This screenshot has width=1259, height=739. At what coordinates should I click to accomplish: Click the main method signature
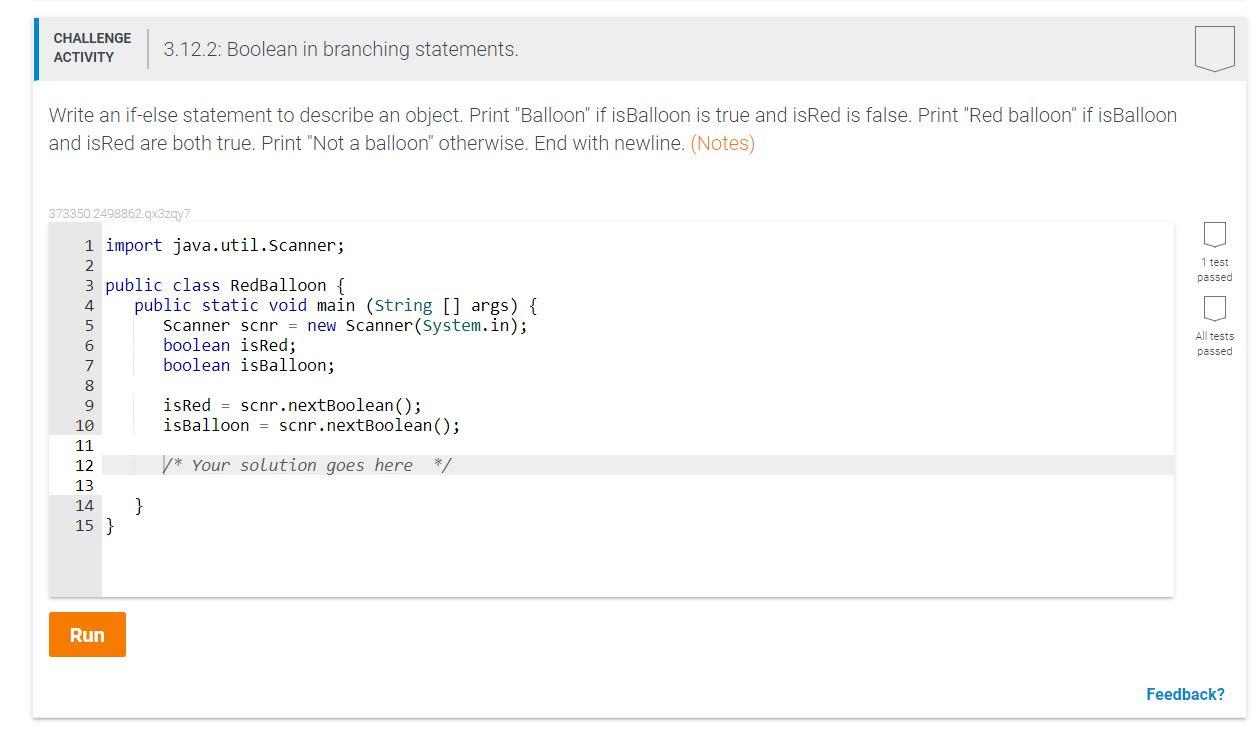334,305
